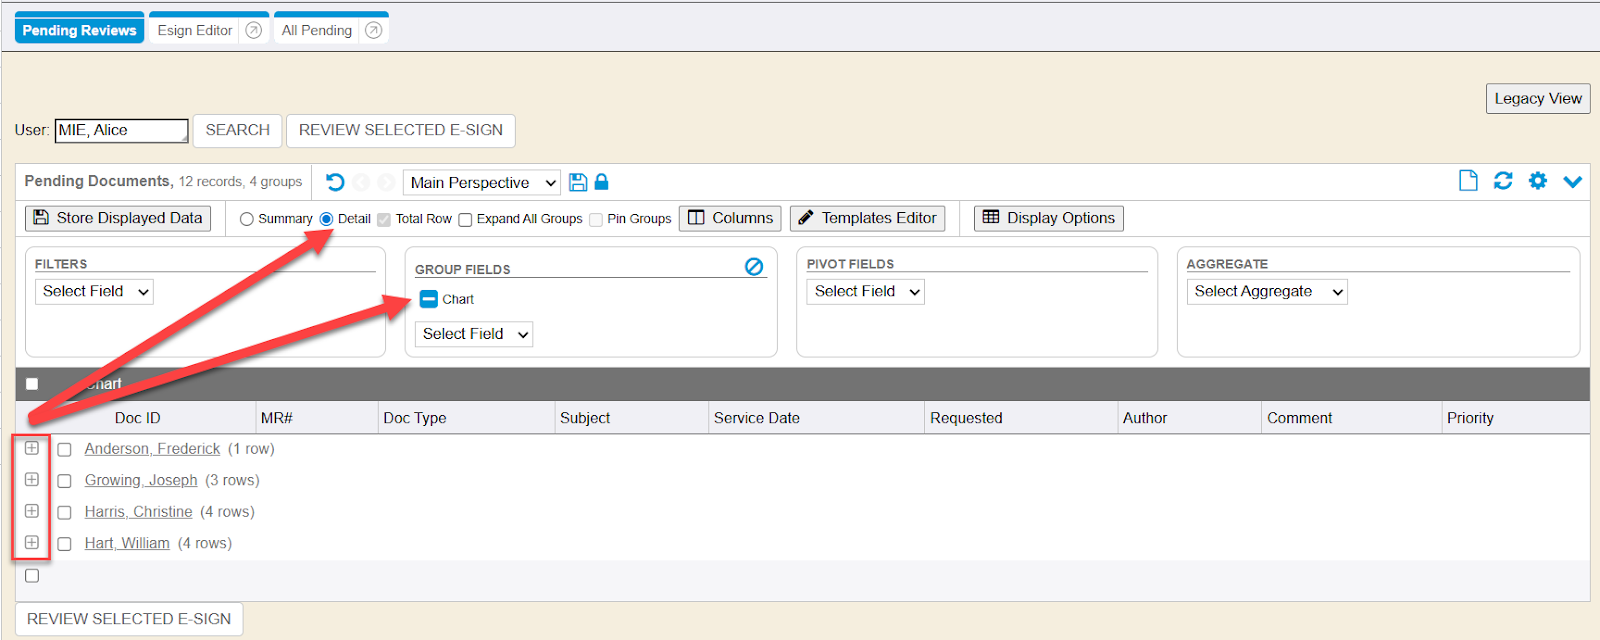Click the new document page icon
Image resolution: width=1600 pixels, height=640 pixels.
tap(1467, 181)
